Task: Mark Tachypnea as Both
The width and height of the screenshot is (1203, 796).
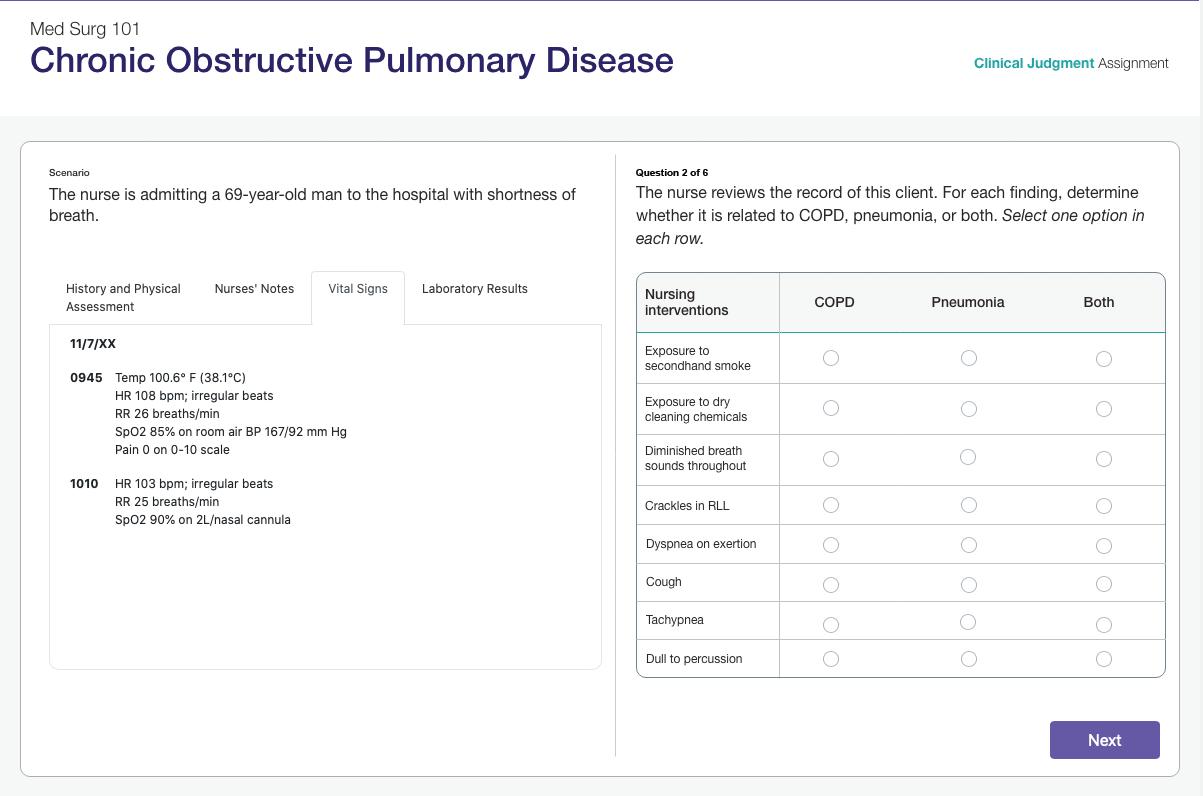Action: point(1104,625)
